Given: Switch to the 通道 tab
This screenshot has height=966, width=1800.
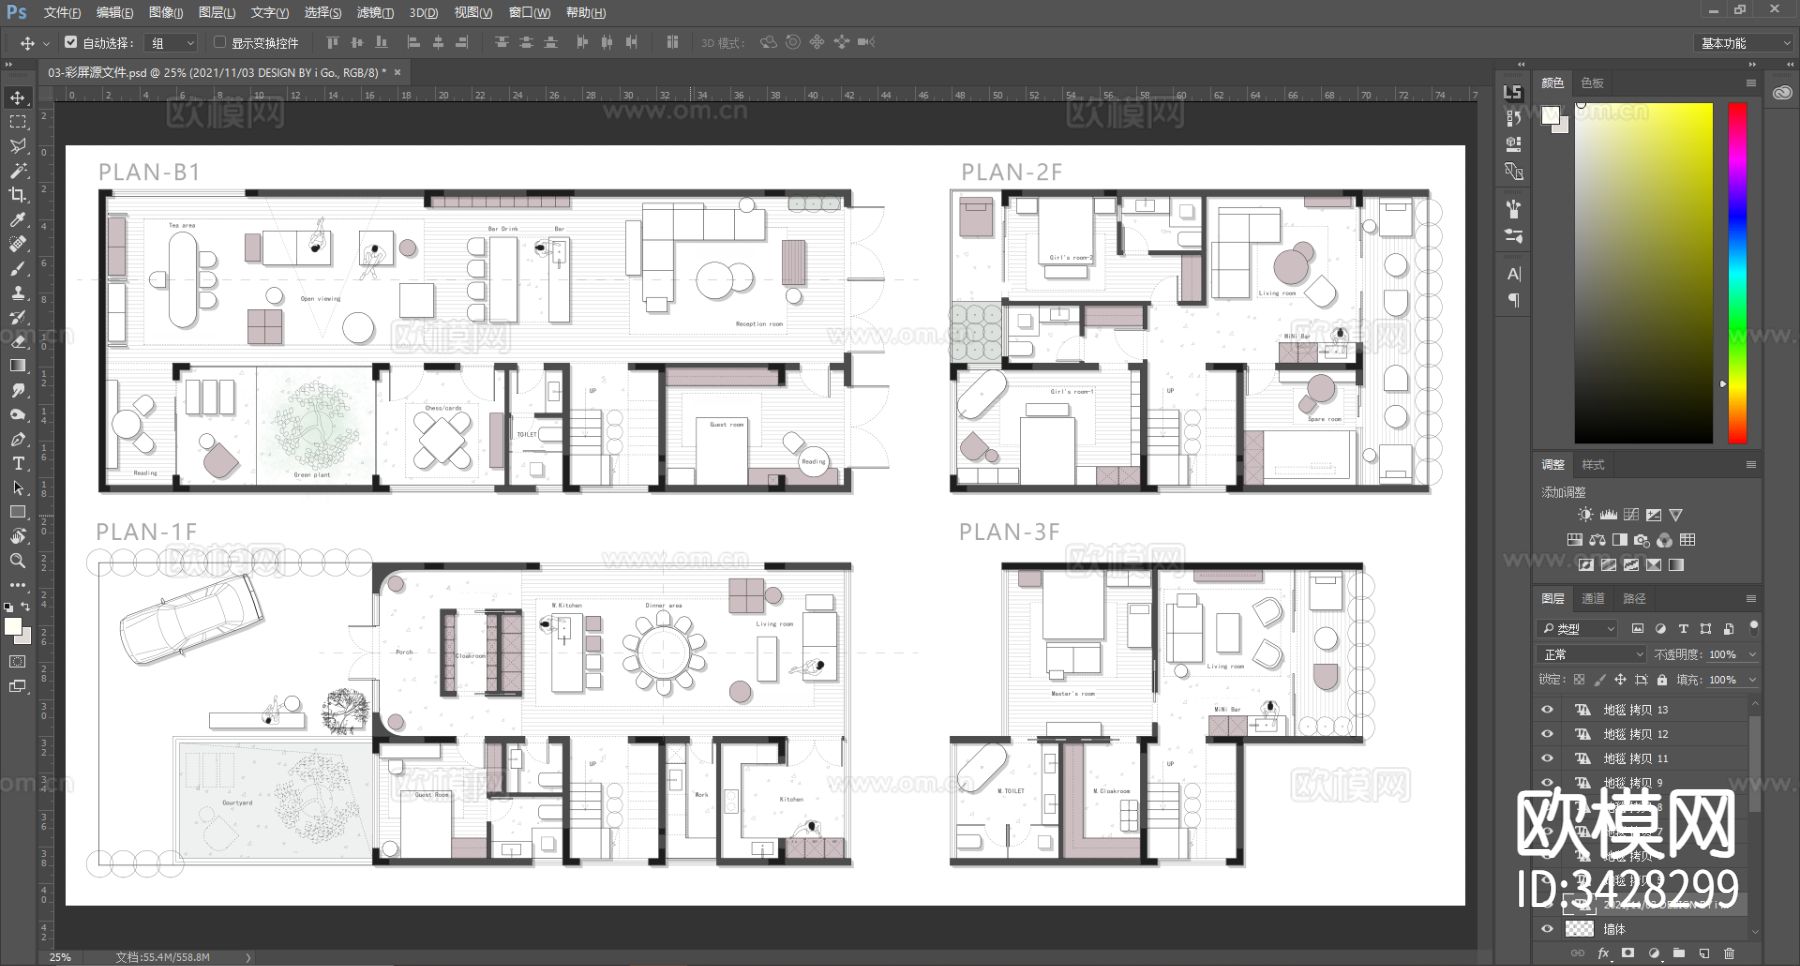Looking at the screenshot, I should [1593, 599].
